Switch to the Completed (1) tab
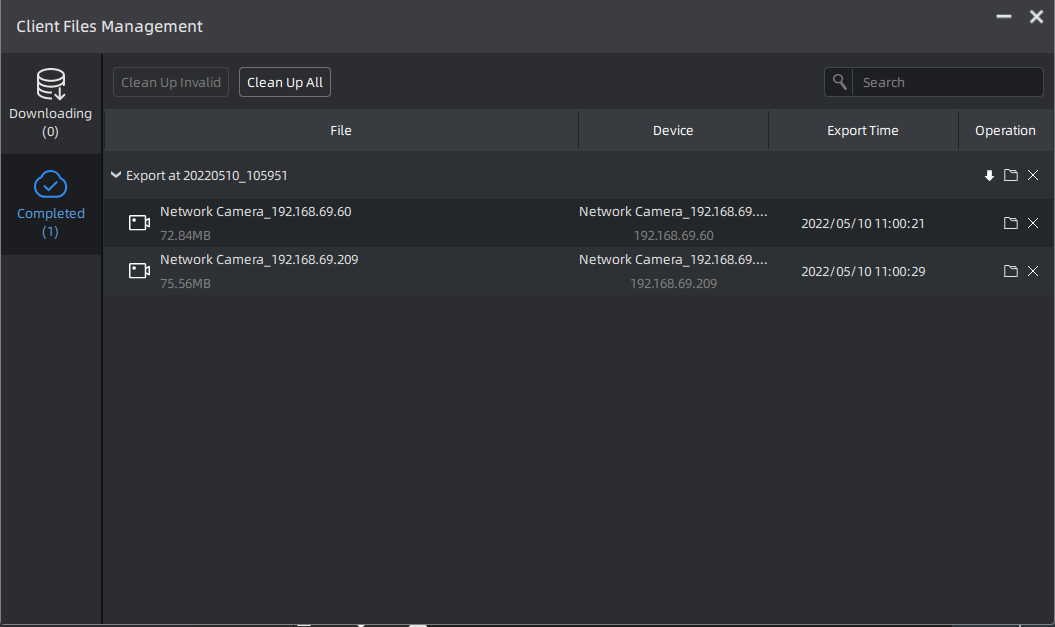 [51, 204]
